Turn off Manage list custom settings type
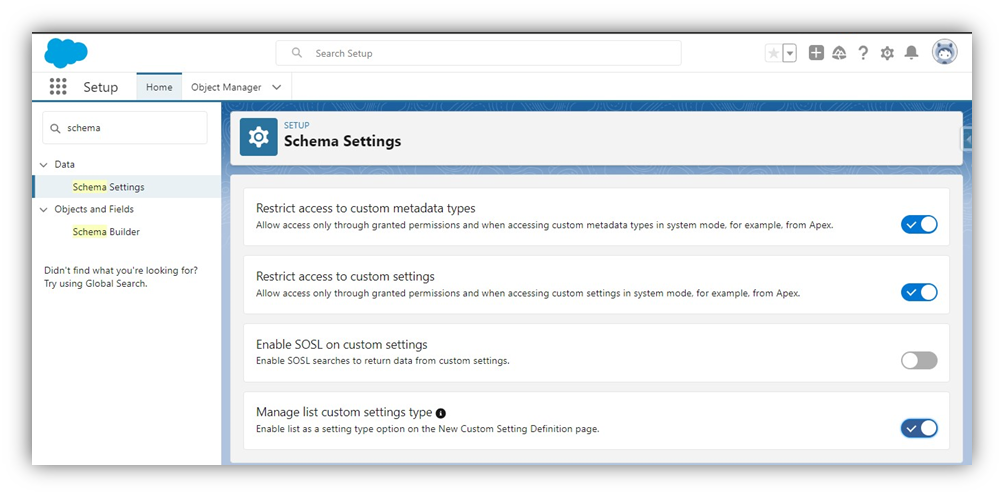This screenshot has height=497, width=1004. pyautogui.click(x=919, y=428)
